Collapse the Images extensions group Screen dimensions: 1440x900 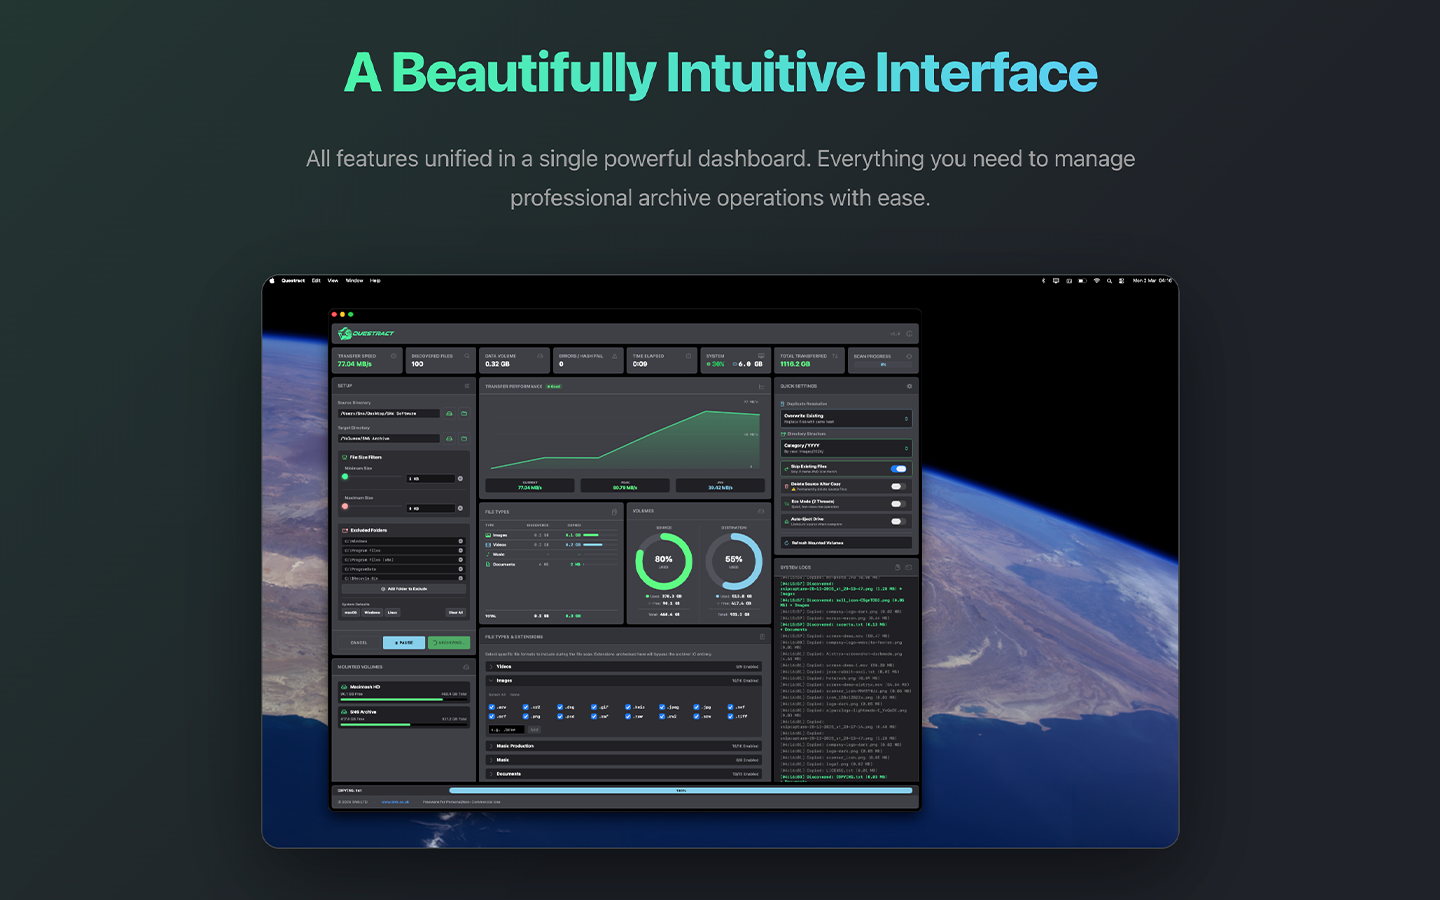pyautogui.click(x=624, y=680)
